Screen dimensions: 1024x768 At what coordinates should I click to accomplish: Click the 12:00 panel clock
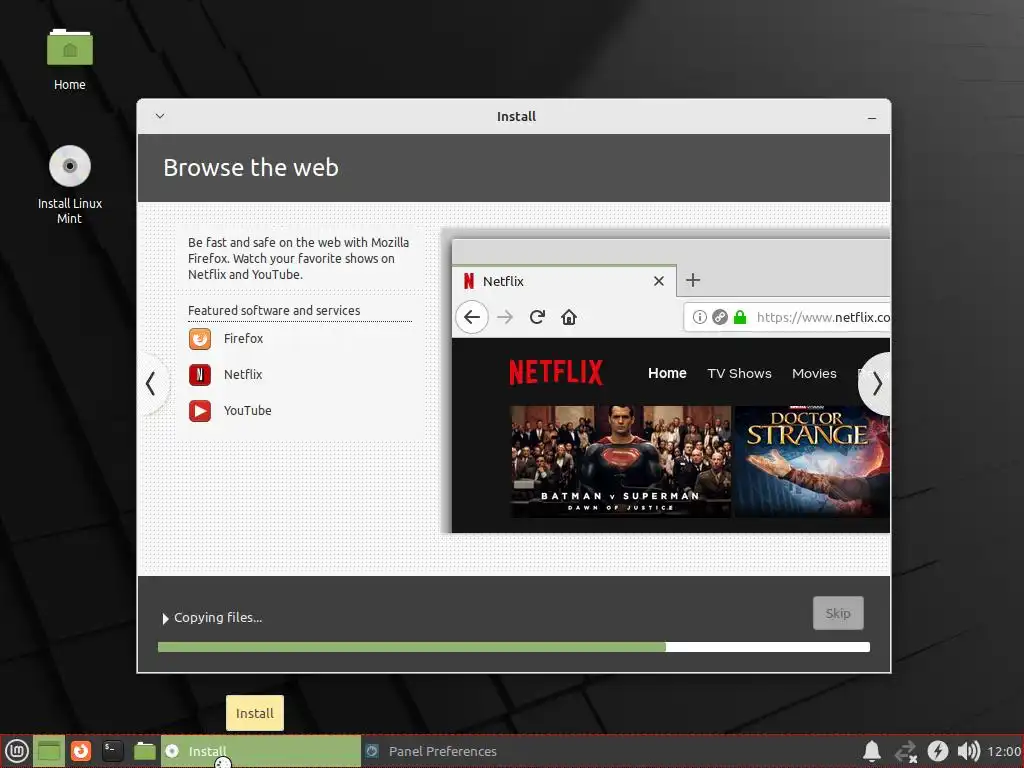pyautogui.click(x=1004, y=751)
